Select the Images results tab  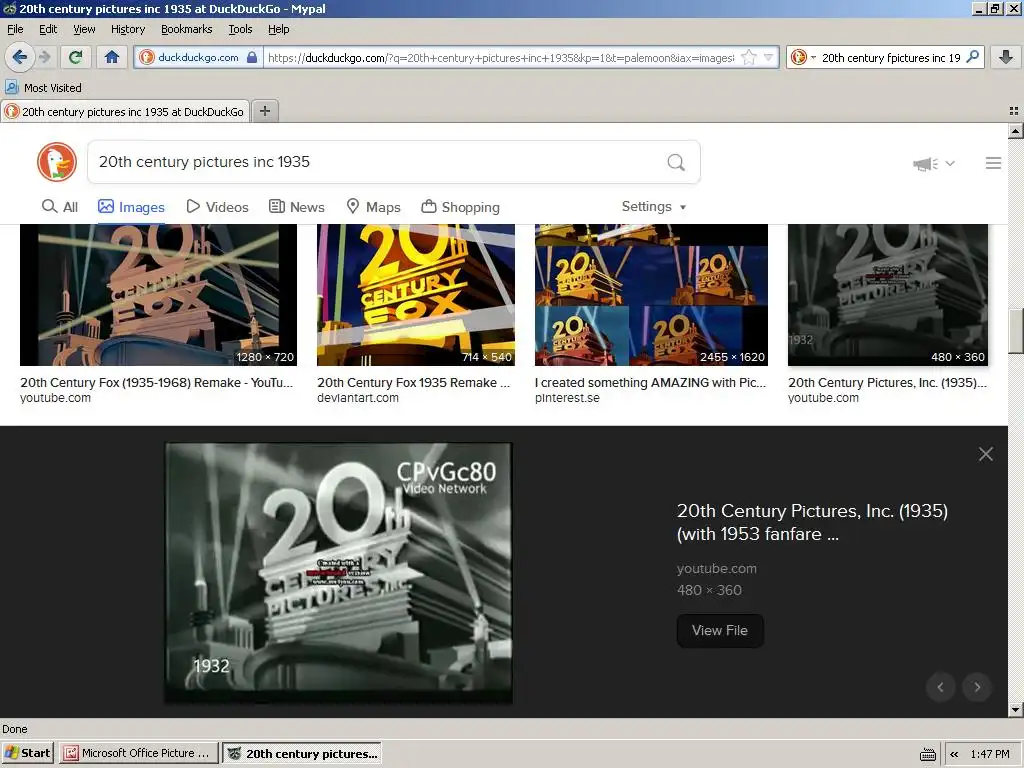click(x=131, y=207)
